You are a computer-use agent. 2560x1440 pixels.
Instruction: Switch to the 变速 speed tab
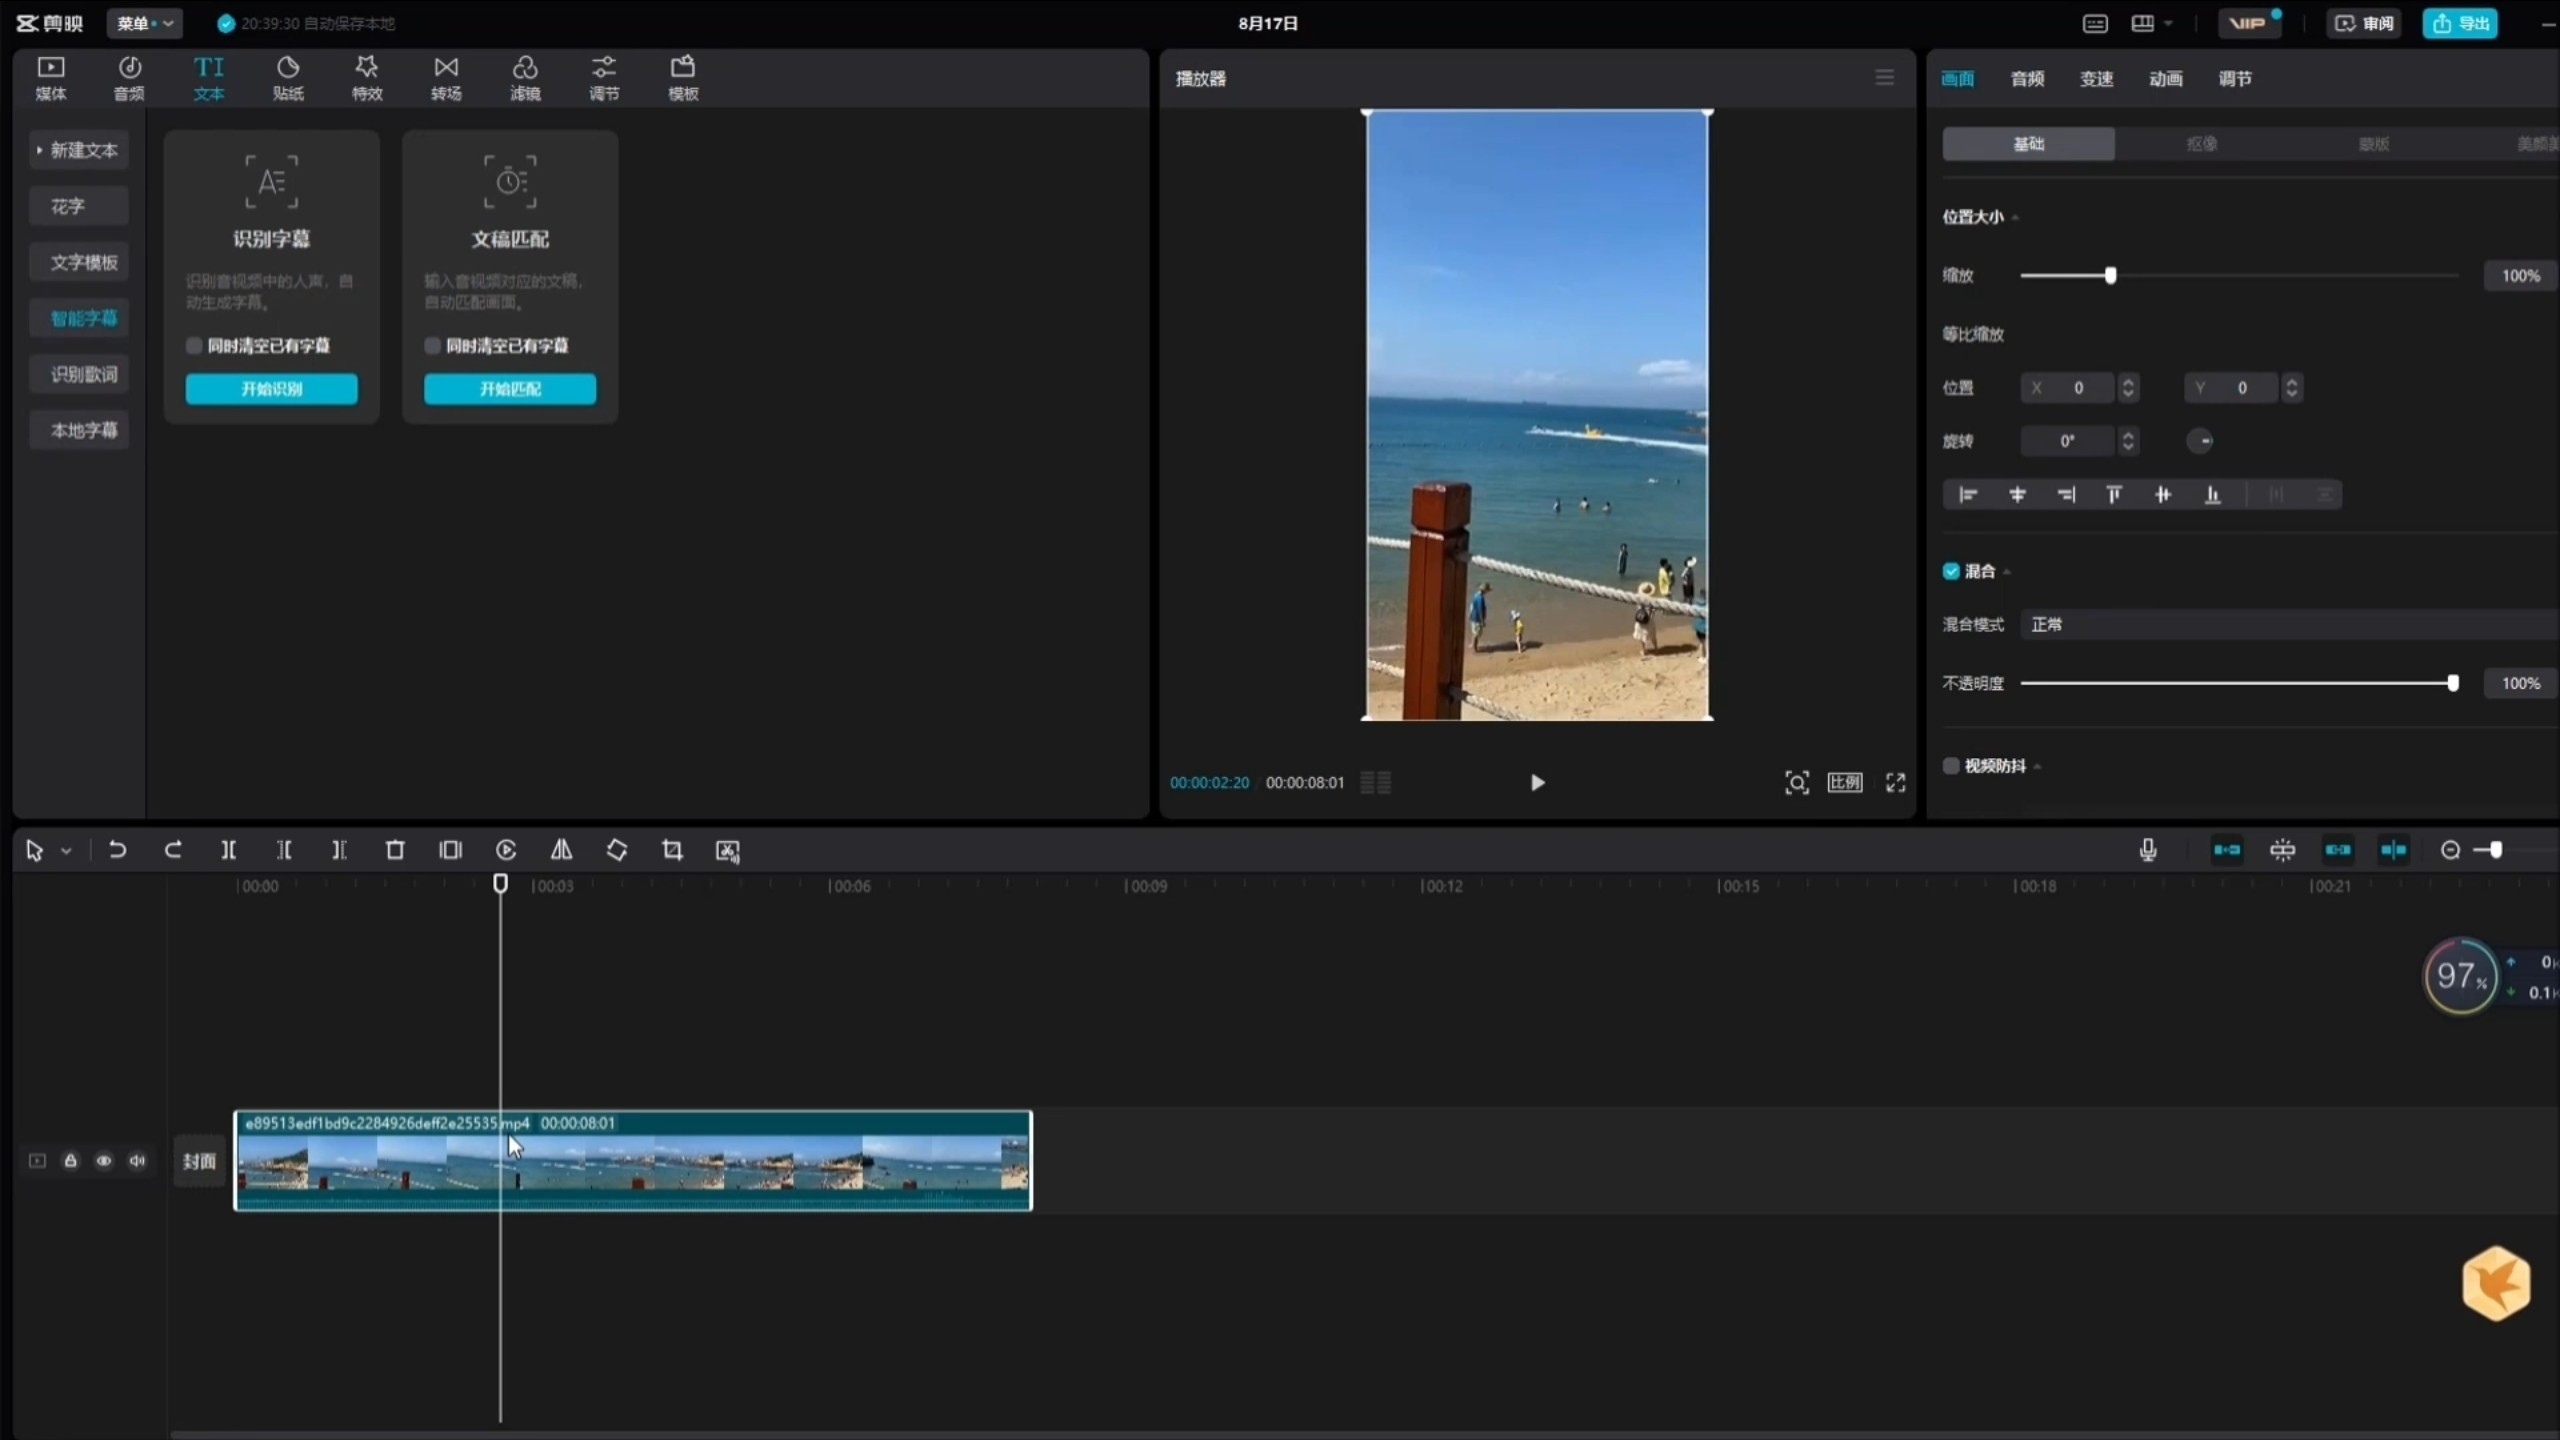tap(2096, 78)
